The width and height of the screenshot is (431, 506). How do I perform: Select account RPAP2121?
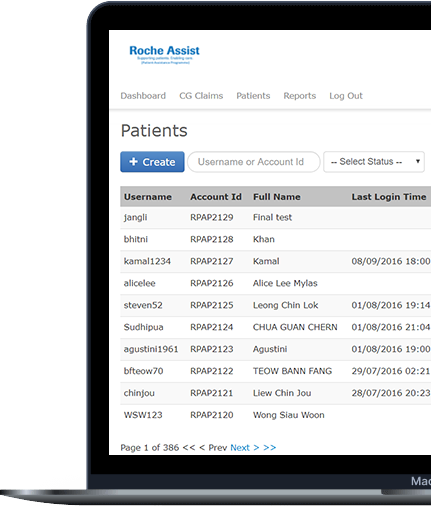[x=212, y=393]
